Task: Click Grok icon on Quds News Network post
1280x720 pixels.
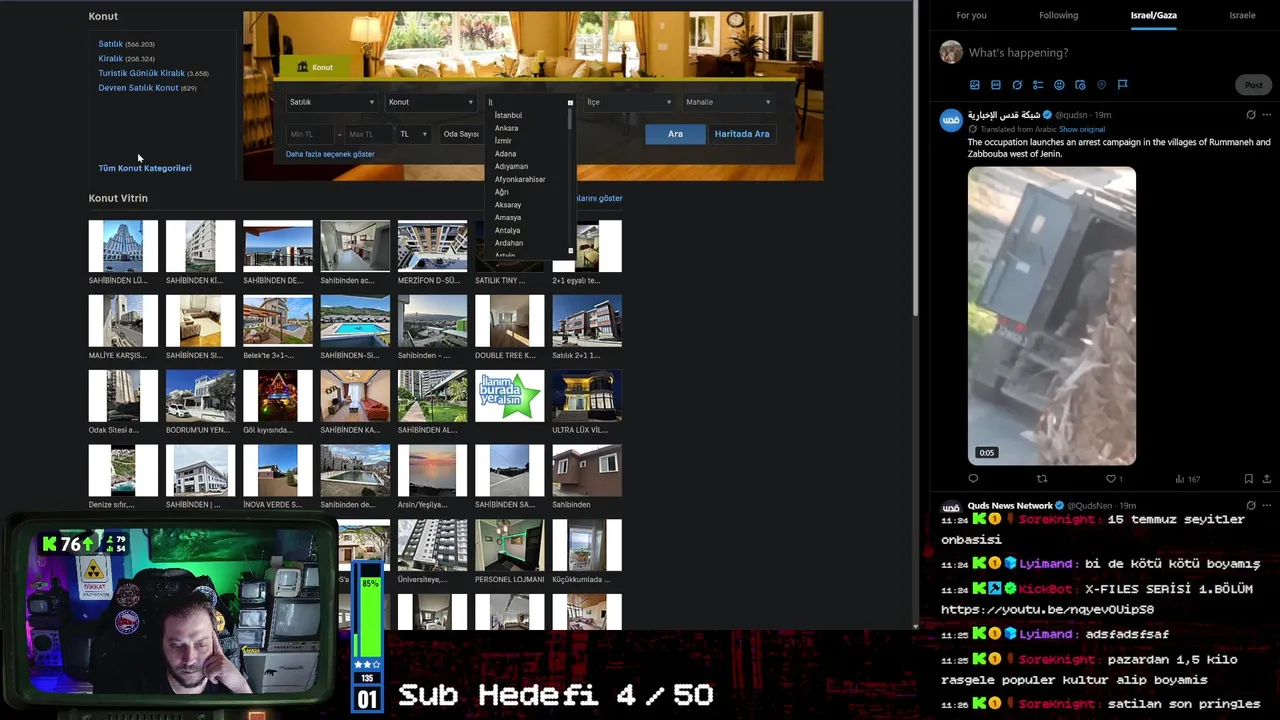Action: tap(1250, 506)
